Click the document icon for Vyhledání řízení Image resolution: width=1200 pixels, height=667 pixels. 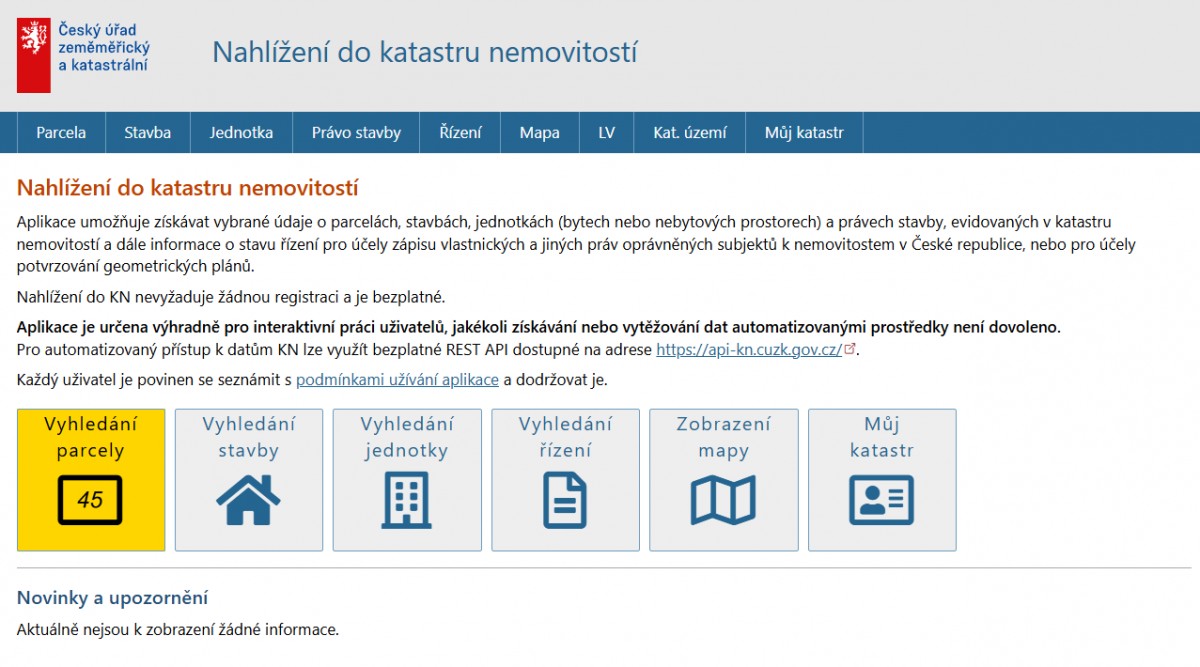(x=565, y=499)
